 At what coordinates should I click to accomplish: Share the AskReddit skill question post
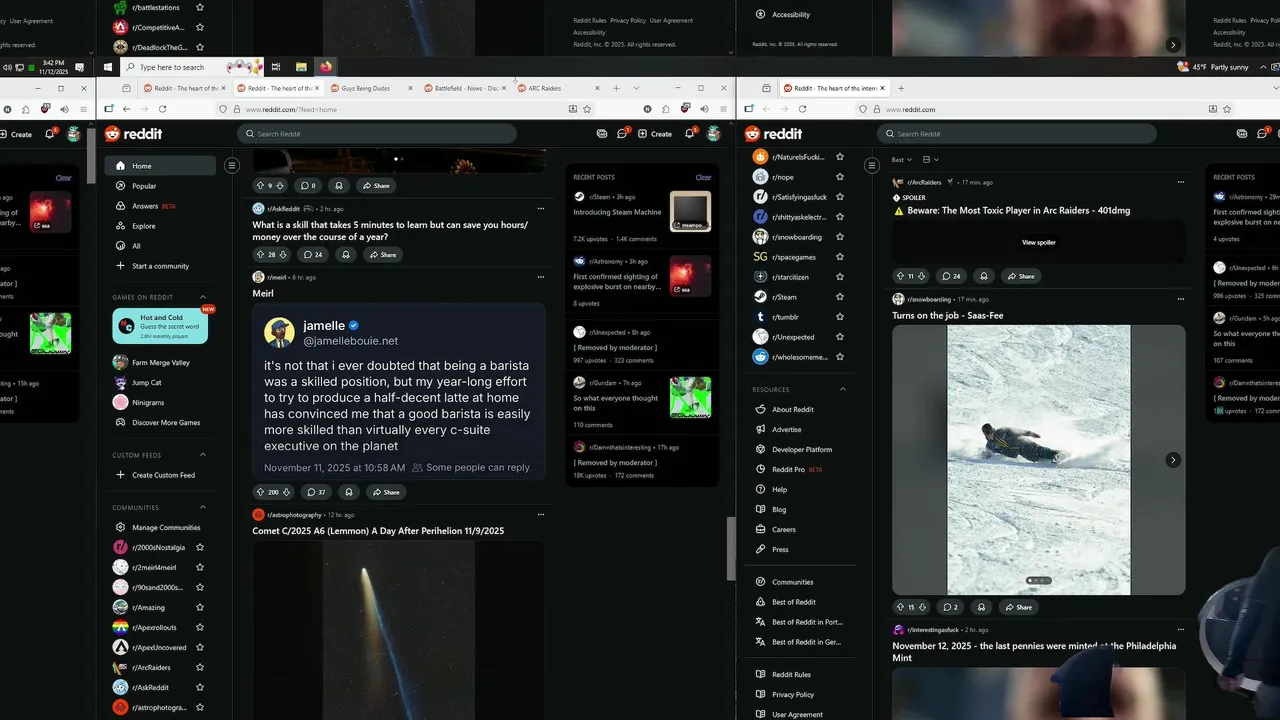(x=382, y=255)
